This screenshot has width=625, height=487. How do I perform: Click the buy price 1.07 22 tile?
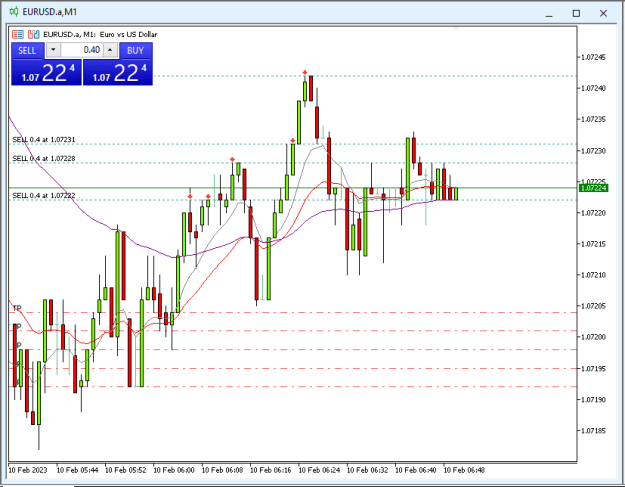point(118,73)
